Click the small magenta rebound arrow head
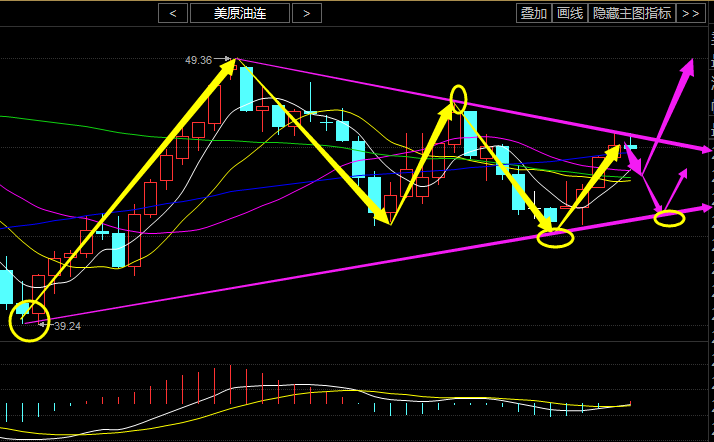The height and width of the screenshot is (442, 714). tap(684, 174)
